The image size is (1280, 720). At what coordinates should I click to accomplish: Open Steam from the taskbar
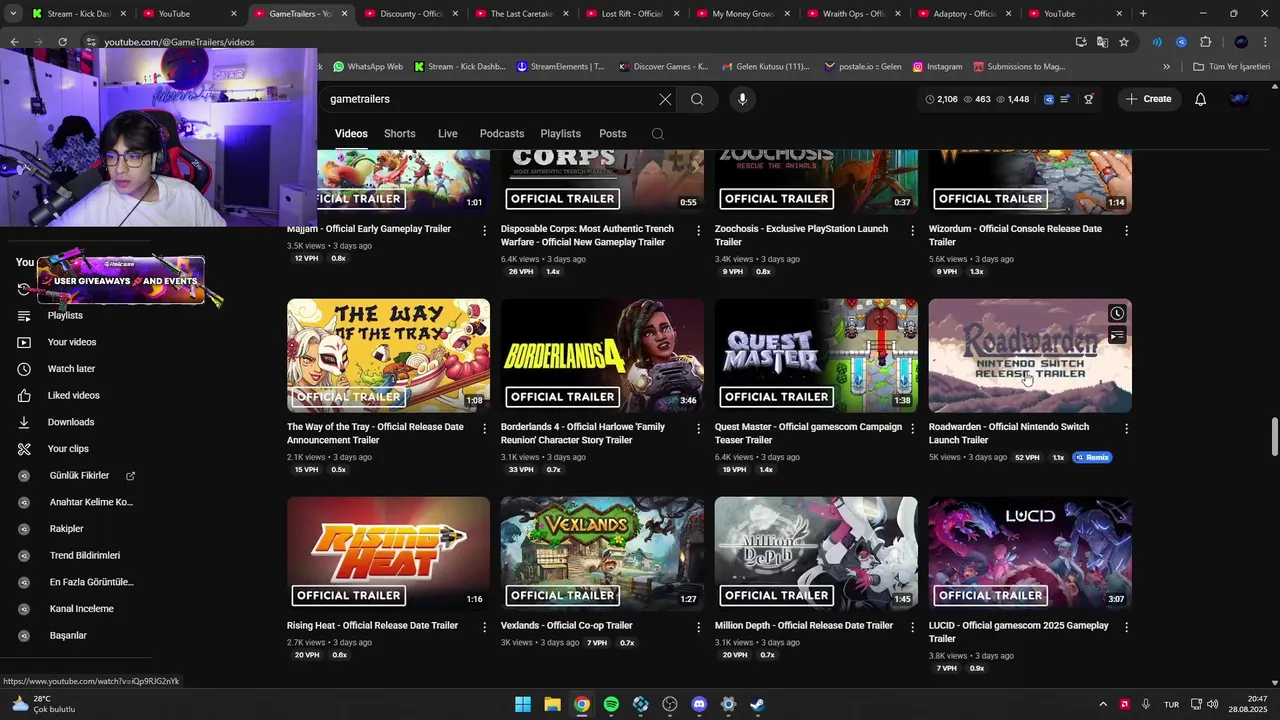coord(757,704)
